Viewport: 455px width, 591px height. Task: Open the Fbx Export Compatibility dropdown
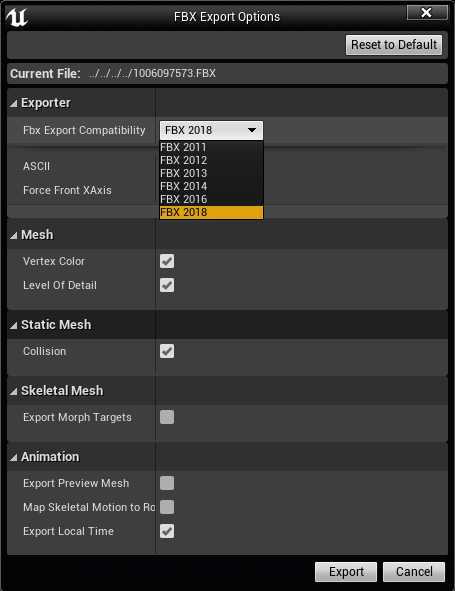[211, 130]
